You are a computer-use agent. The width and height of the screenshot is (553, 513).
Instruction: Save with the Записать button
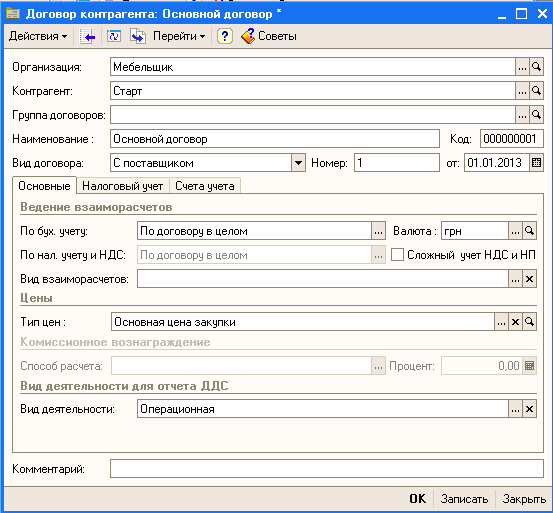point(464,499)
